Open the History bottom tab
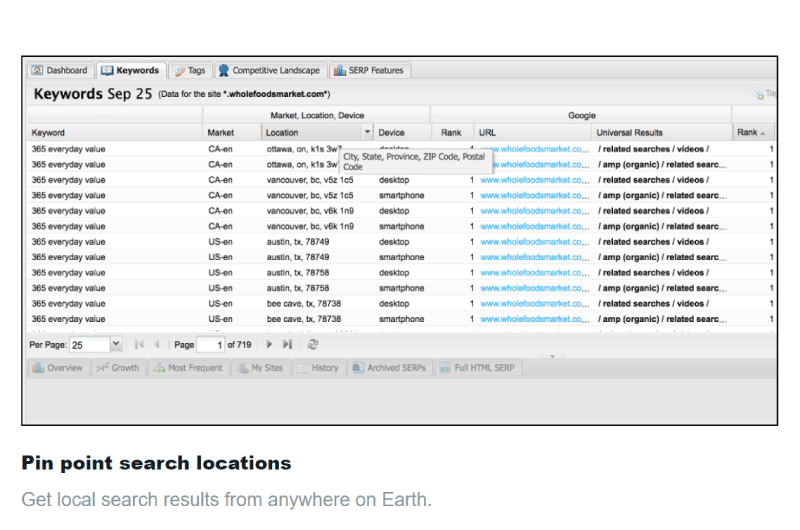 pyautogui.click(x=318, y=368)
